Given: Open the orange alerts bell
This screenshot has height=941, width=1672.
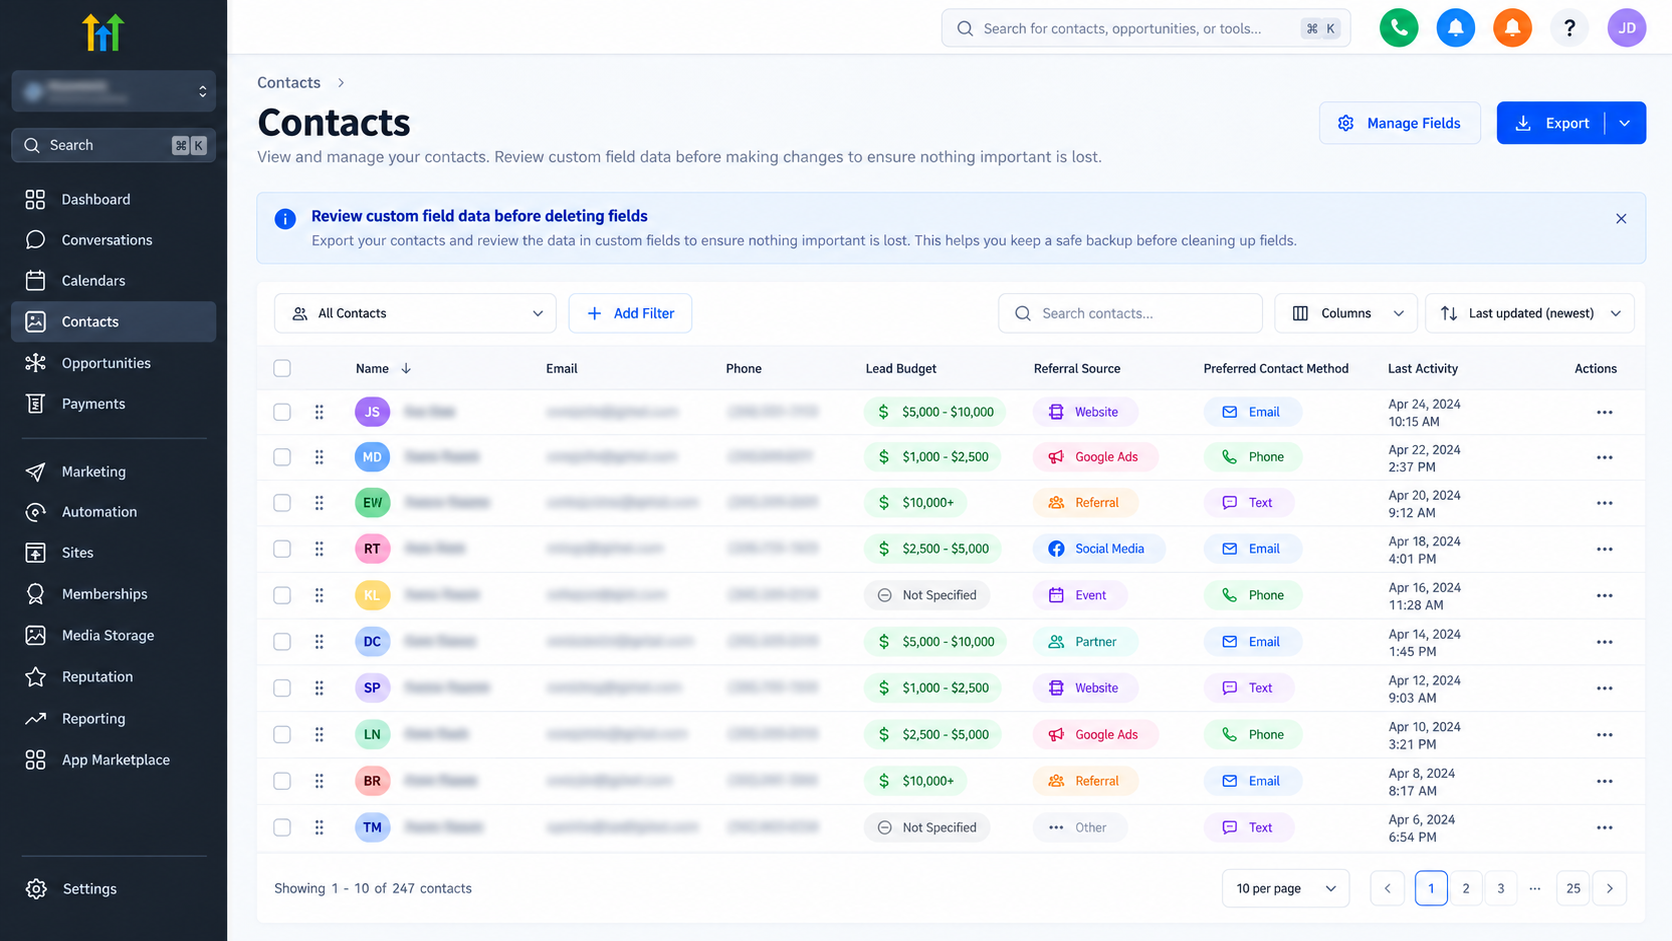Looking at the screenshot, I should 1512,28.
